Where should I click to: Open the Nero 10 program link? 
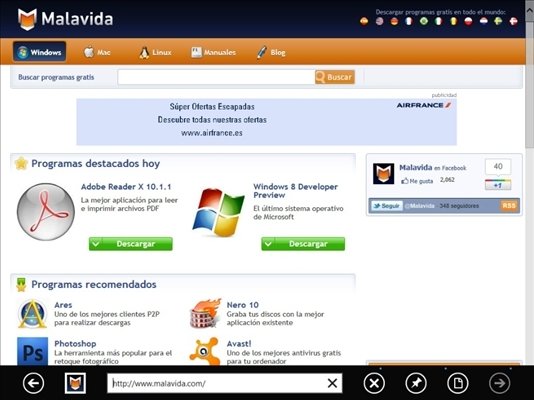[243, 305]
